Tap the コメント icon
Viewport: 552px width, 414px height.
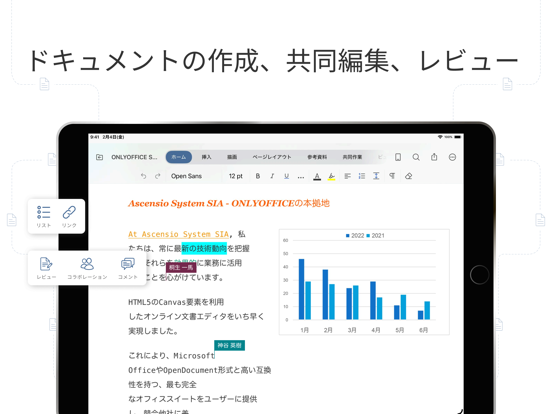point(127,268)
